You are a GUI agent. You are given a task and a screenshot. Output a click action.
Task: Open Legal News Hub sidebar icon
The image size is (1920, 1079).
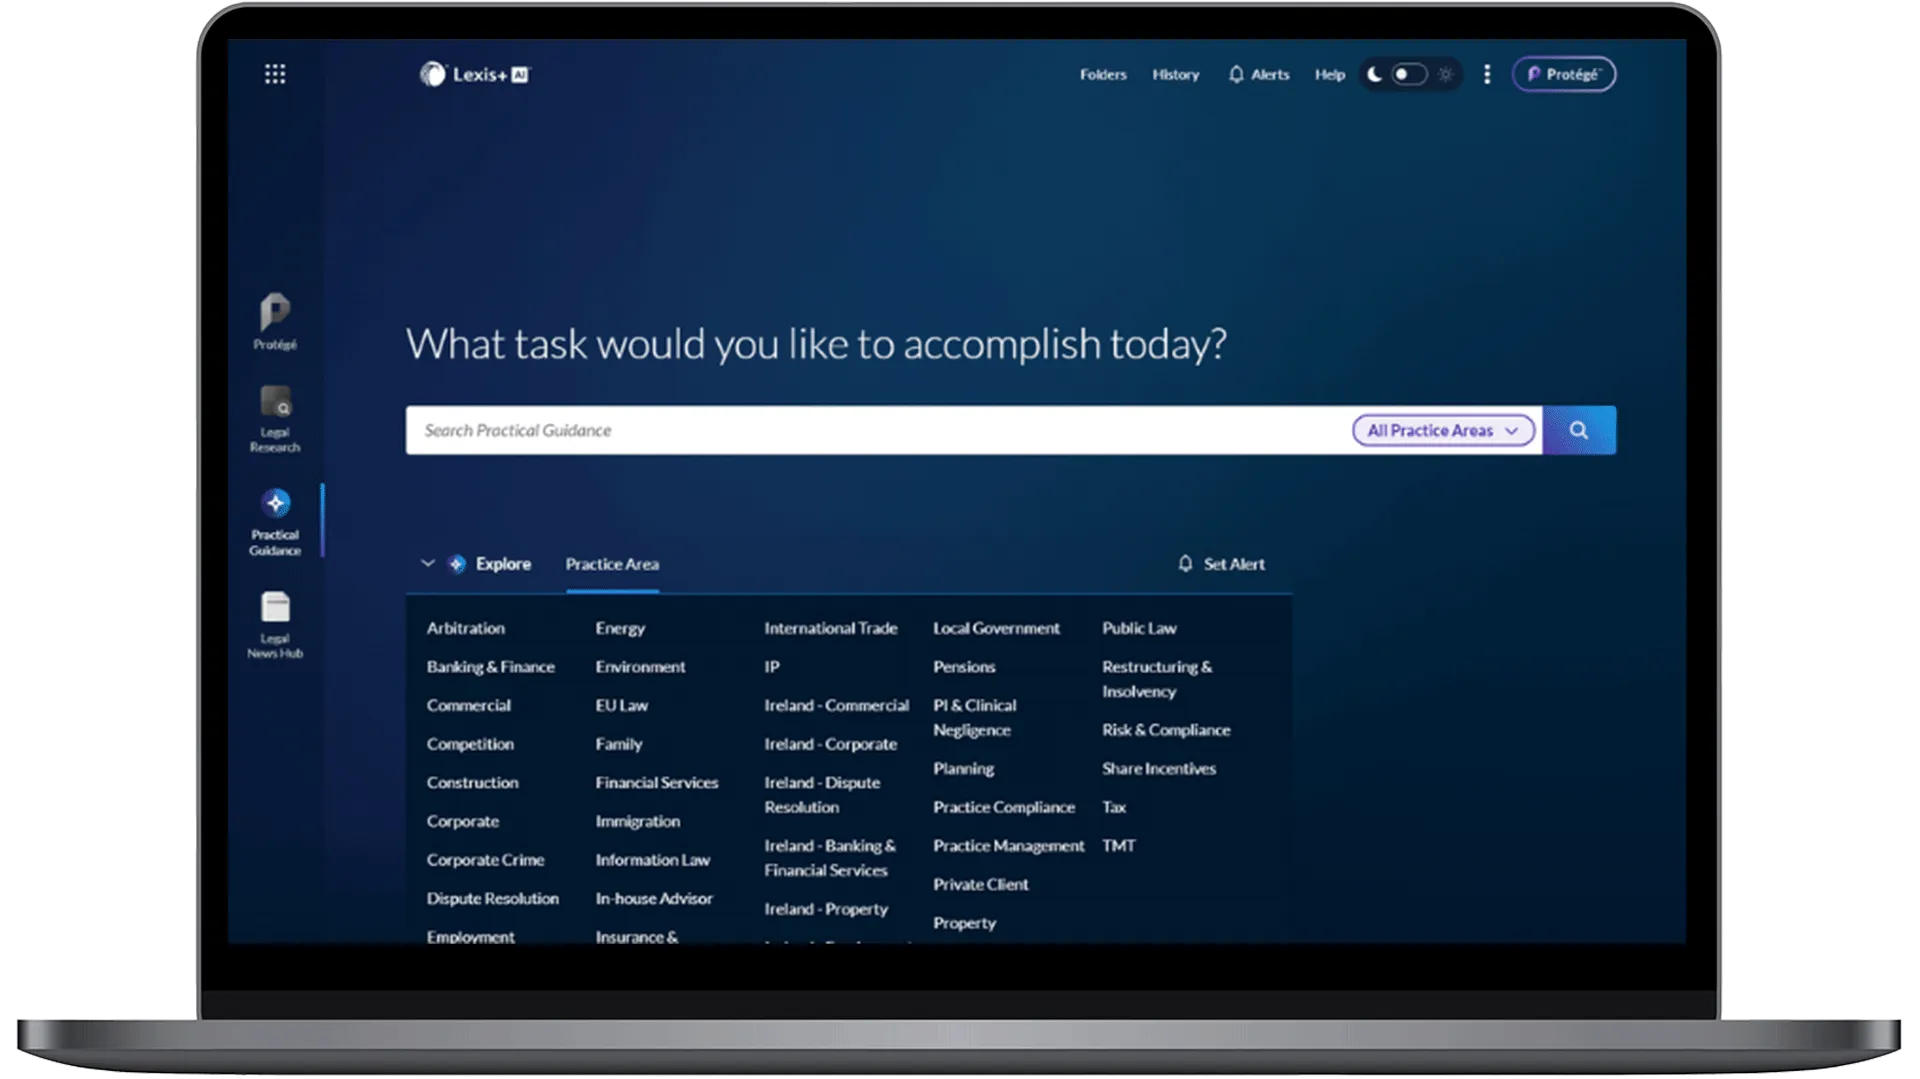pyautogui.click(x=275, y=624)
